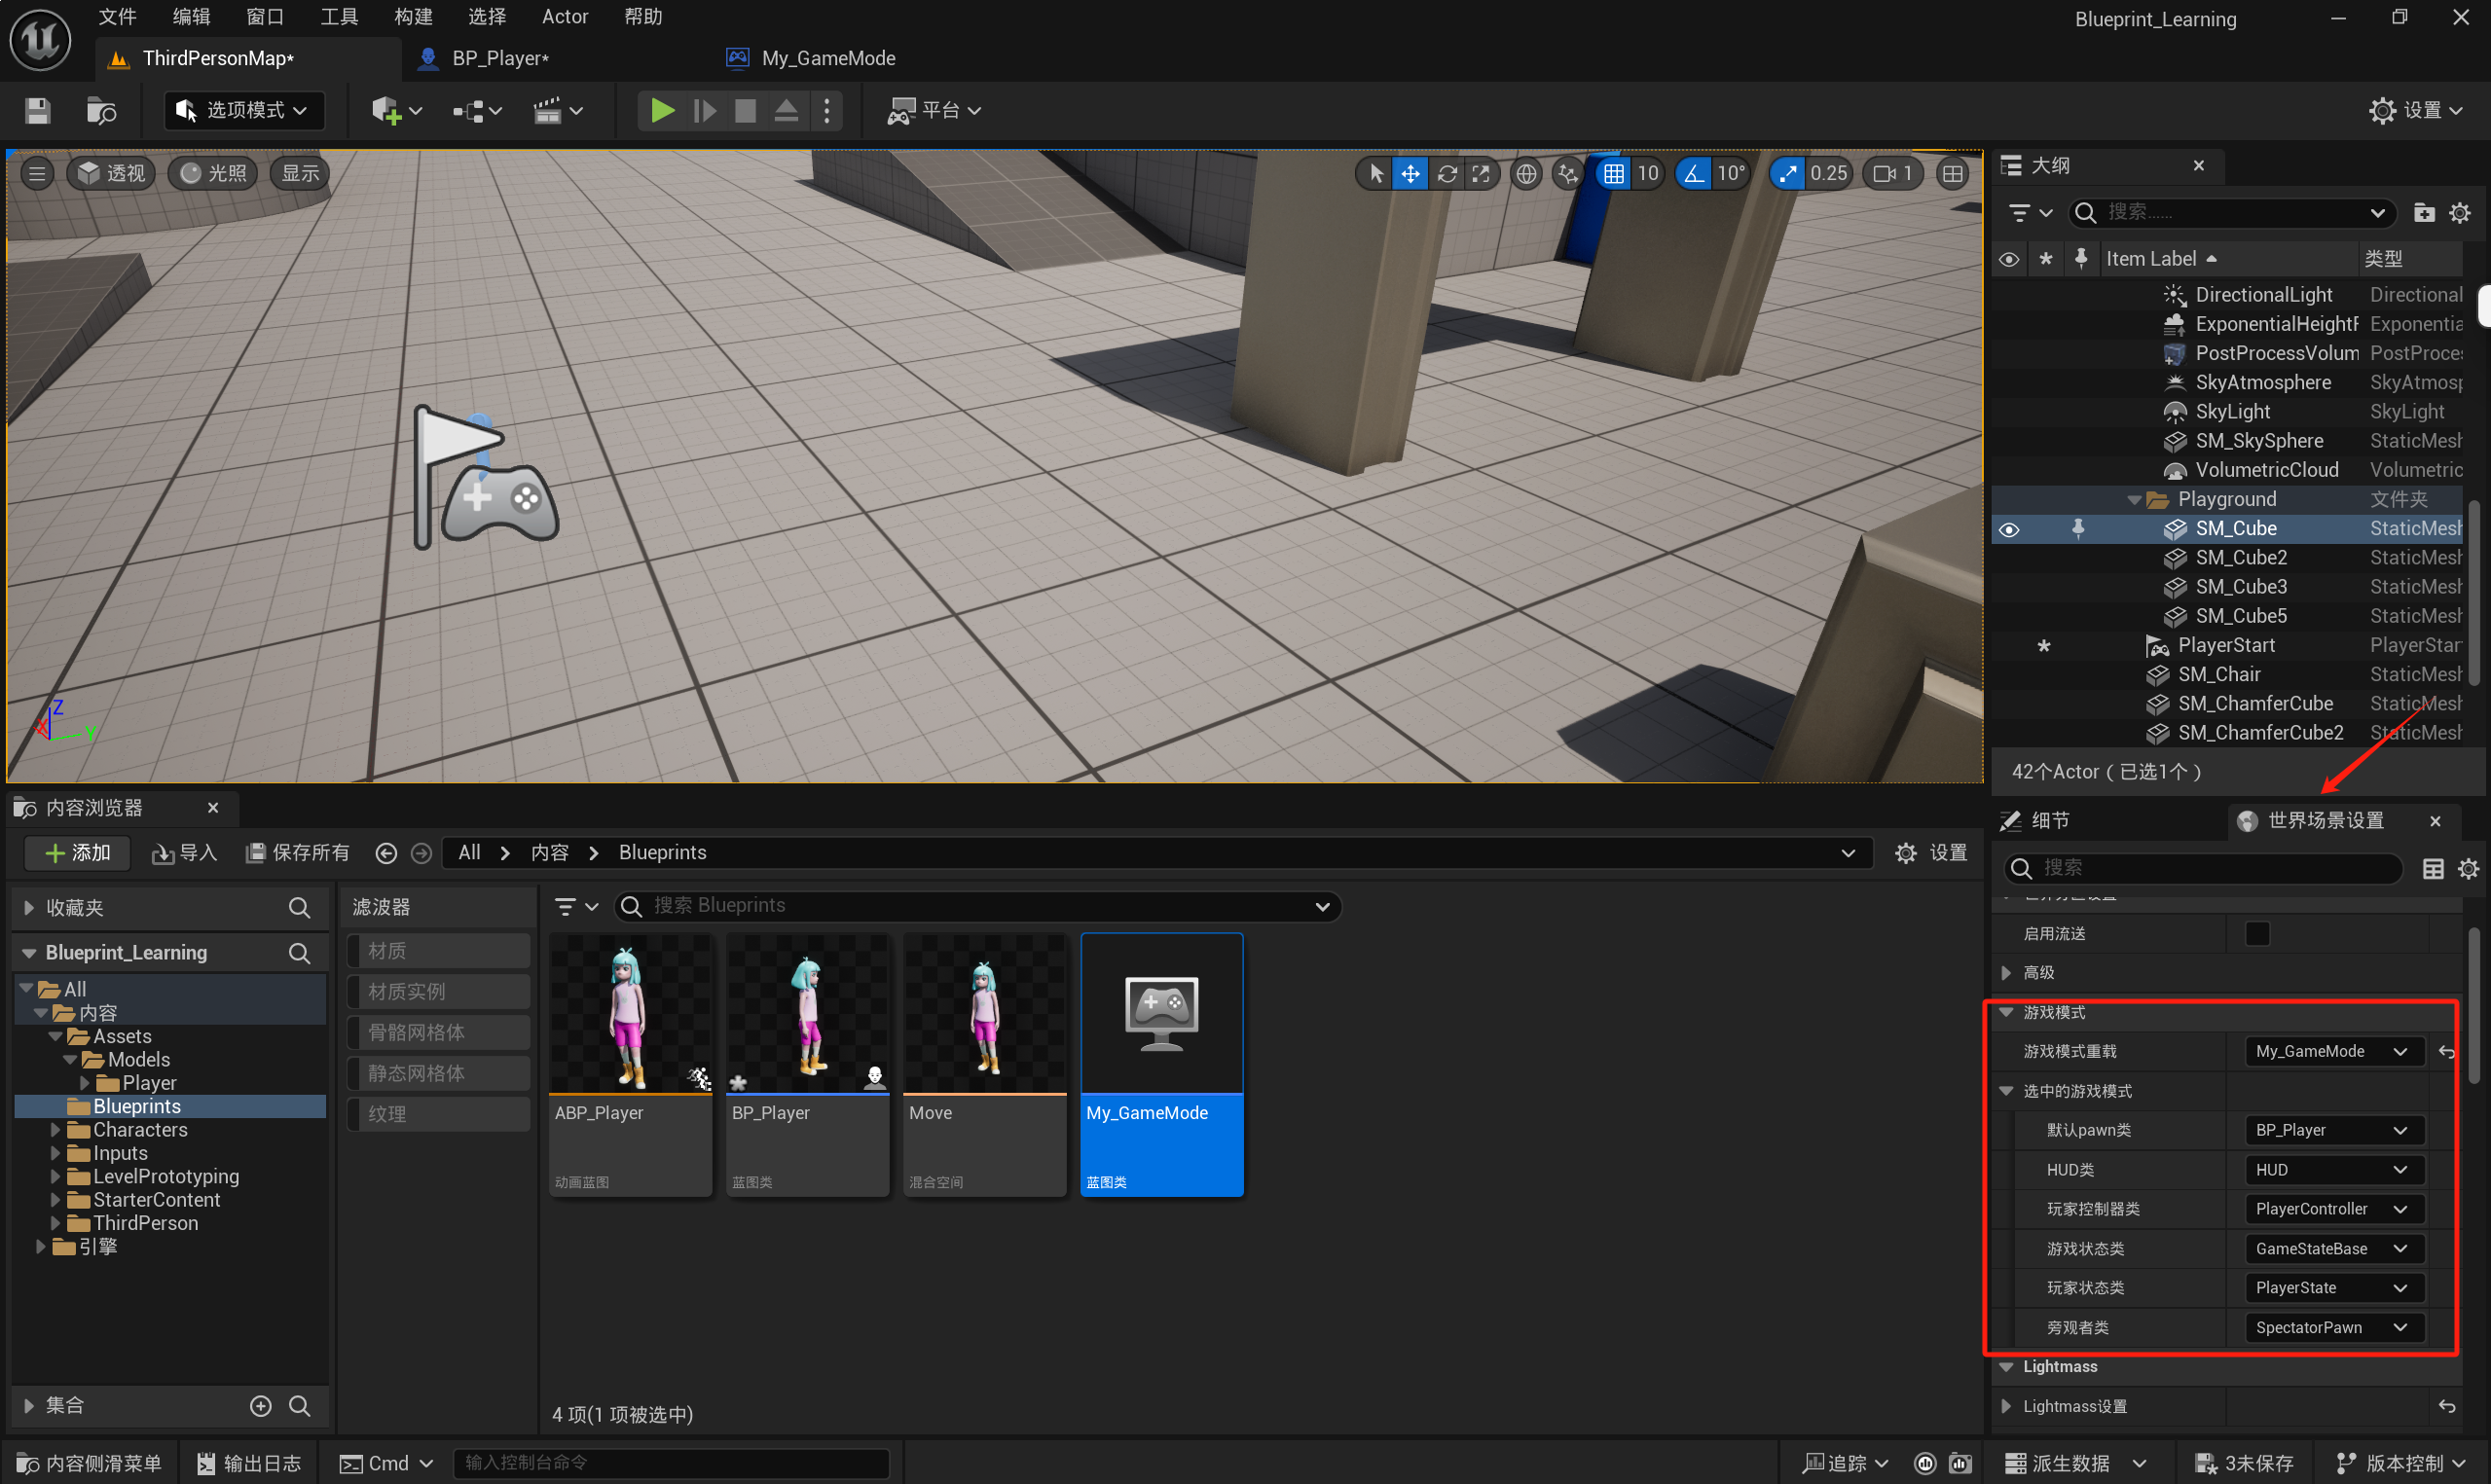Toggle rotation angle snapping icon

(1693, 174)
